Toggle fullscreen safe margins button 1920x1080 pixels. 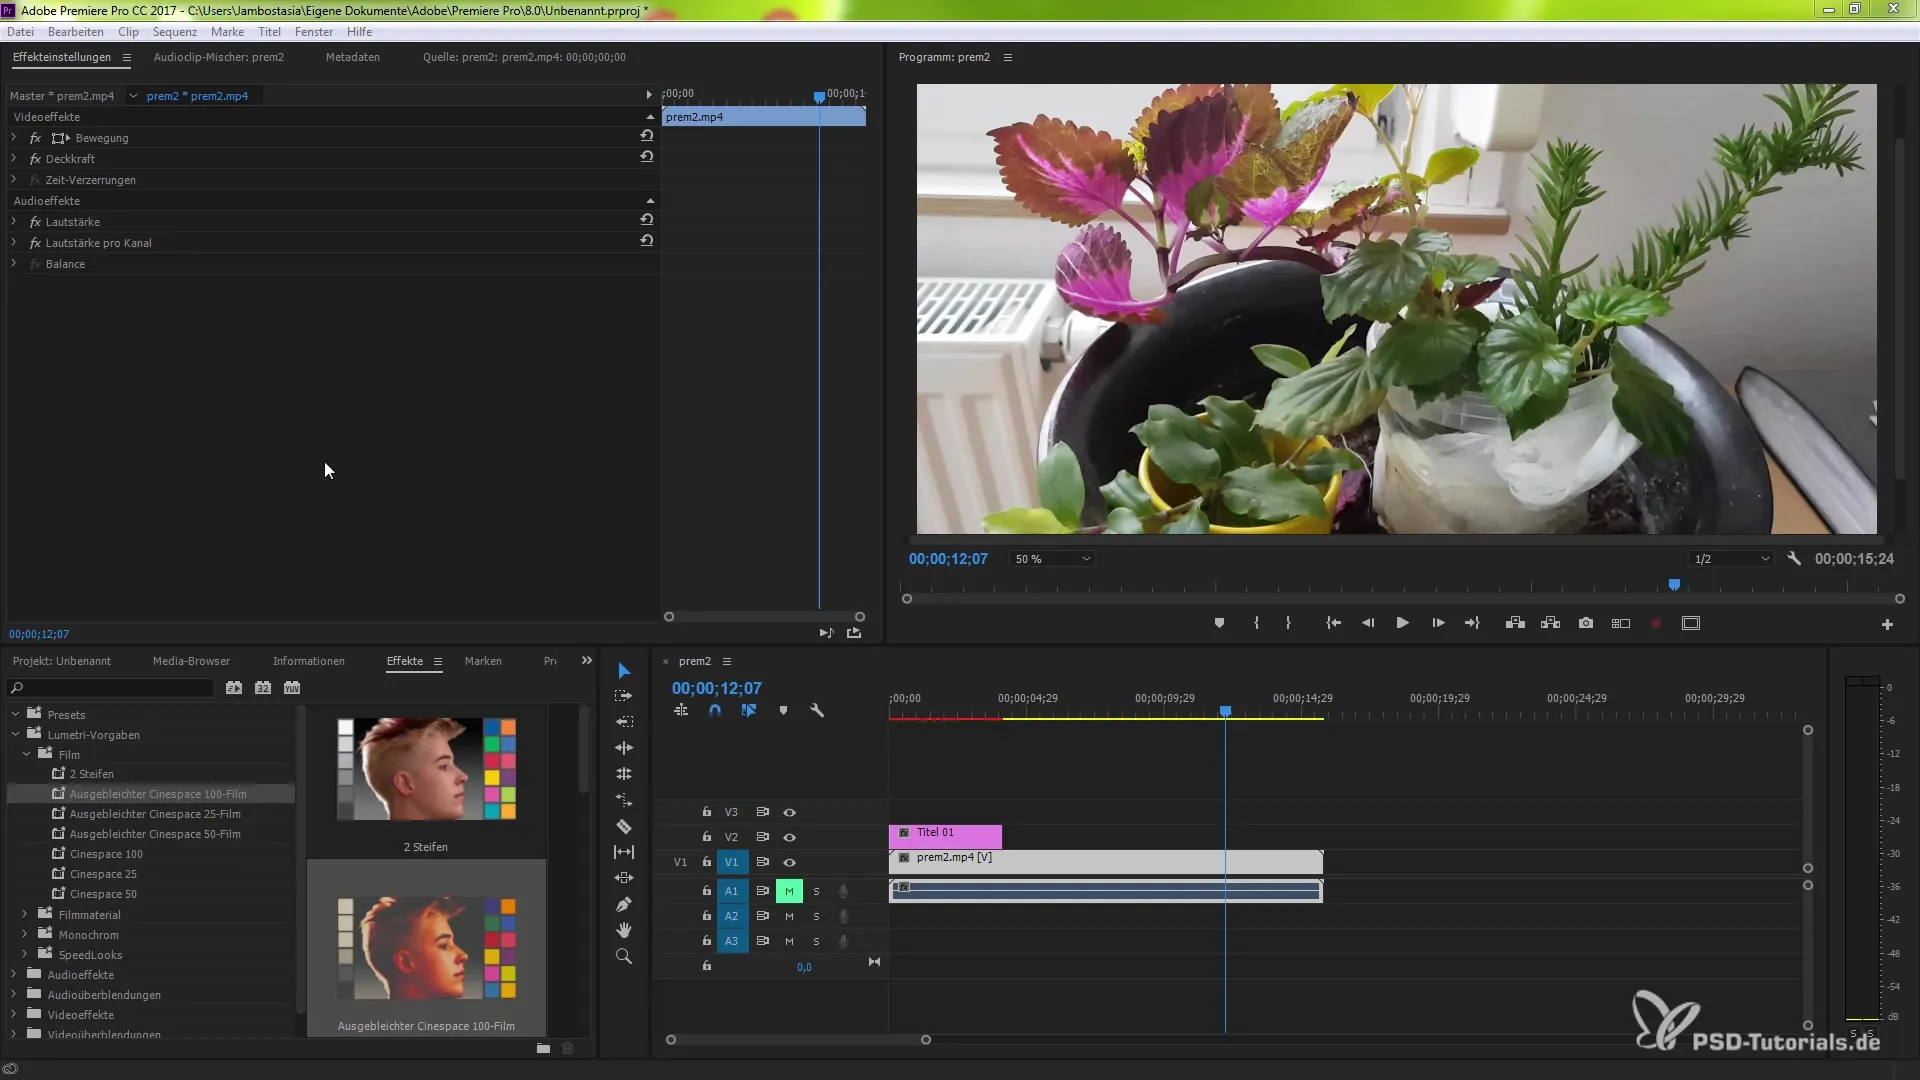pos(1691,623)
